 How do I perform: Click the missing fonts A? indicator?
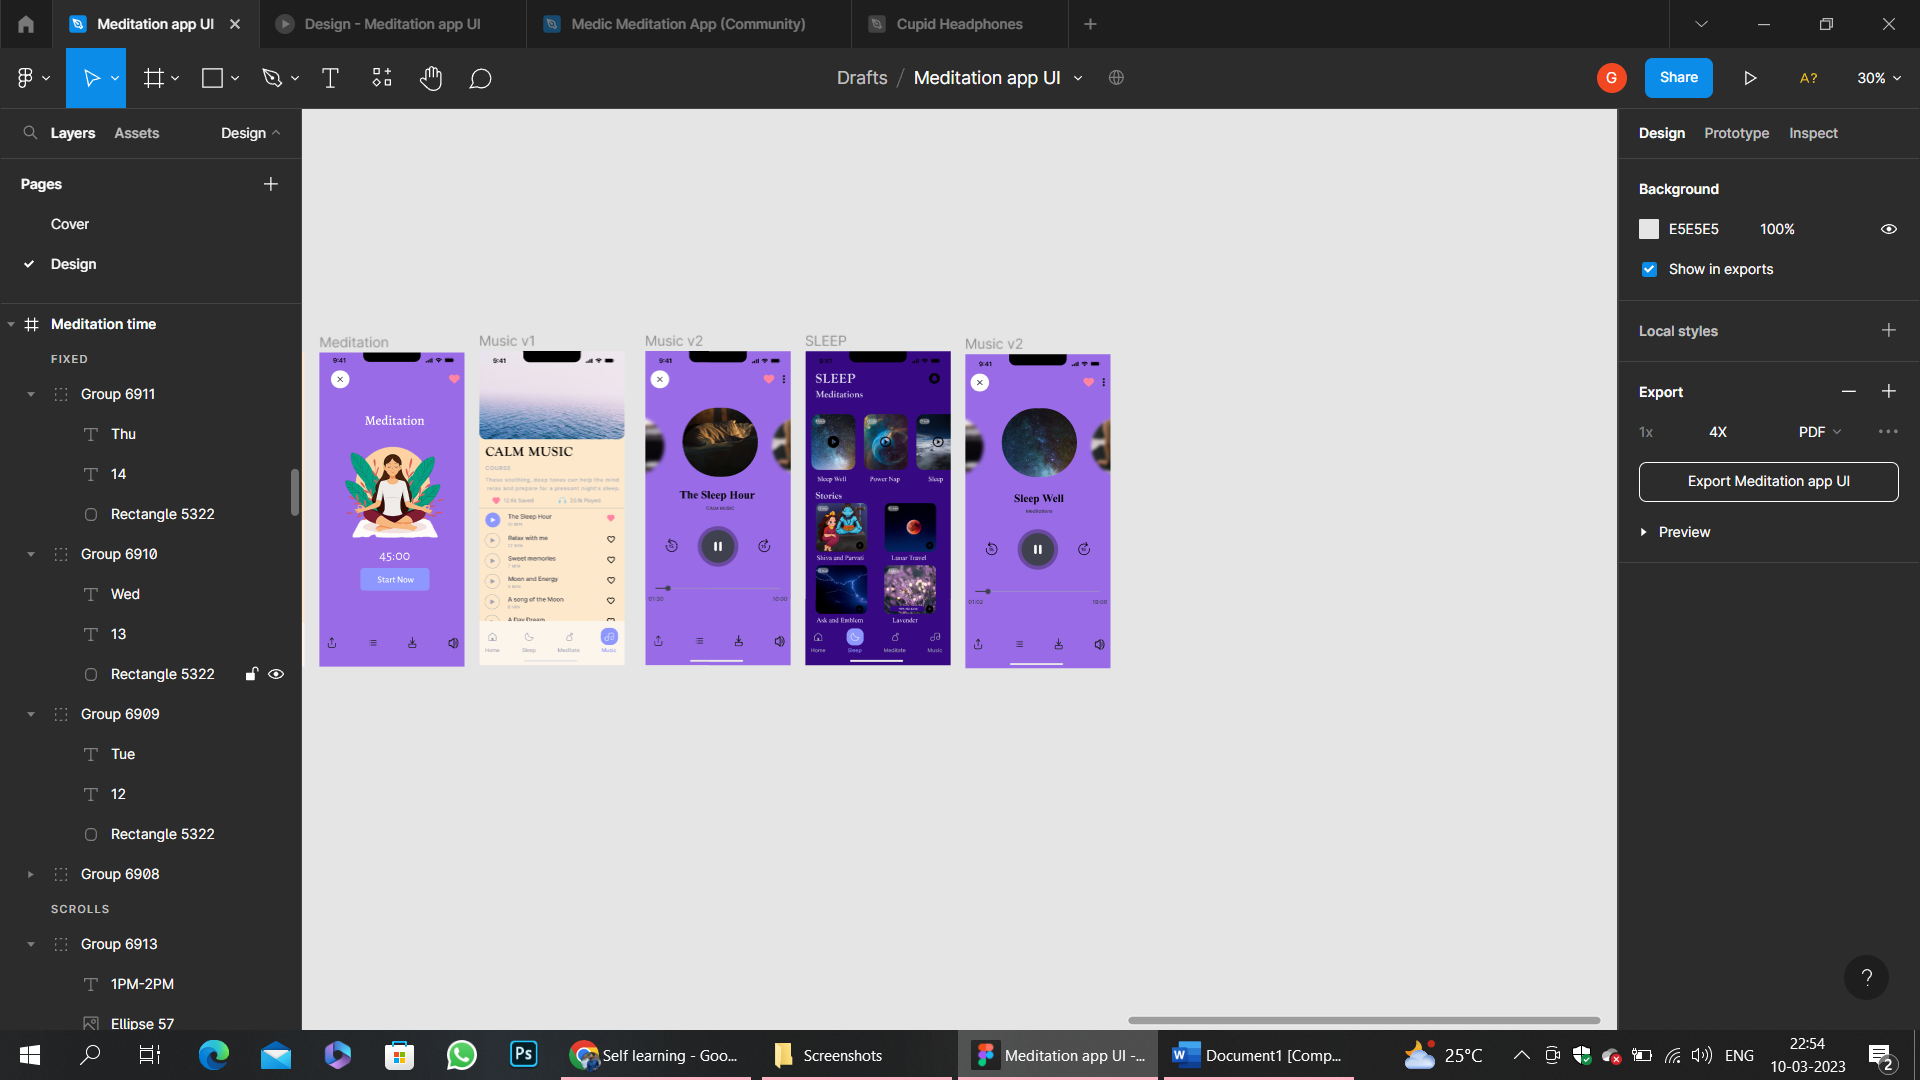1808,78
